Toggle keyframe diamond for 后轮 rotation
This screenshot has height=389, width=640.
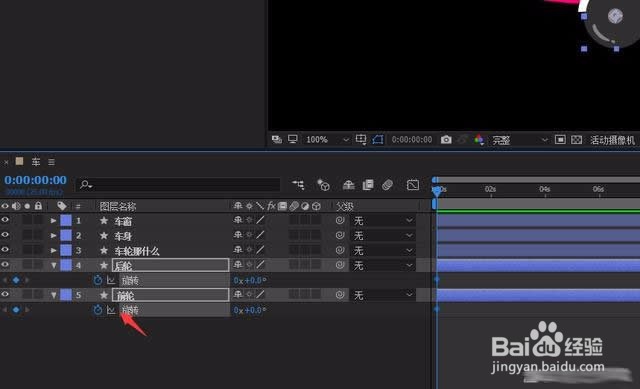click(x=16, y=280)
